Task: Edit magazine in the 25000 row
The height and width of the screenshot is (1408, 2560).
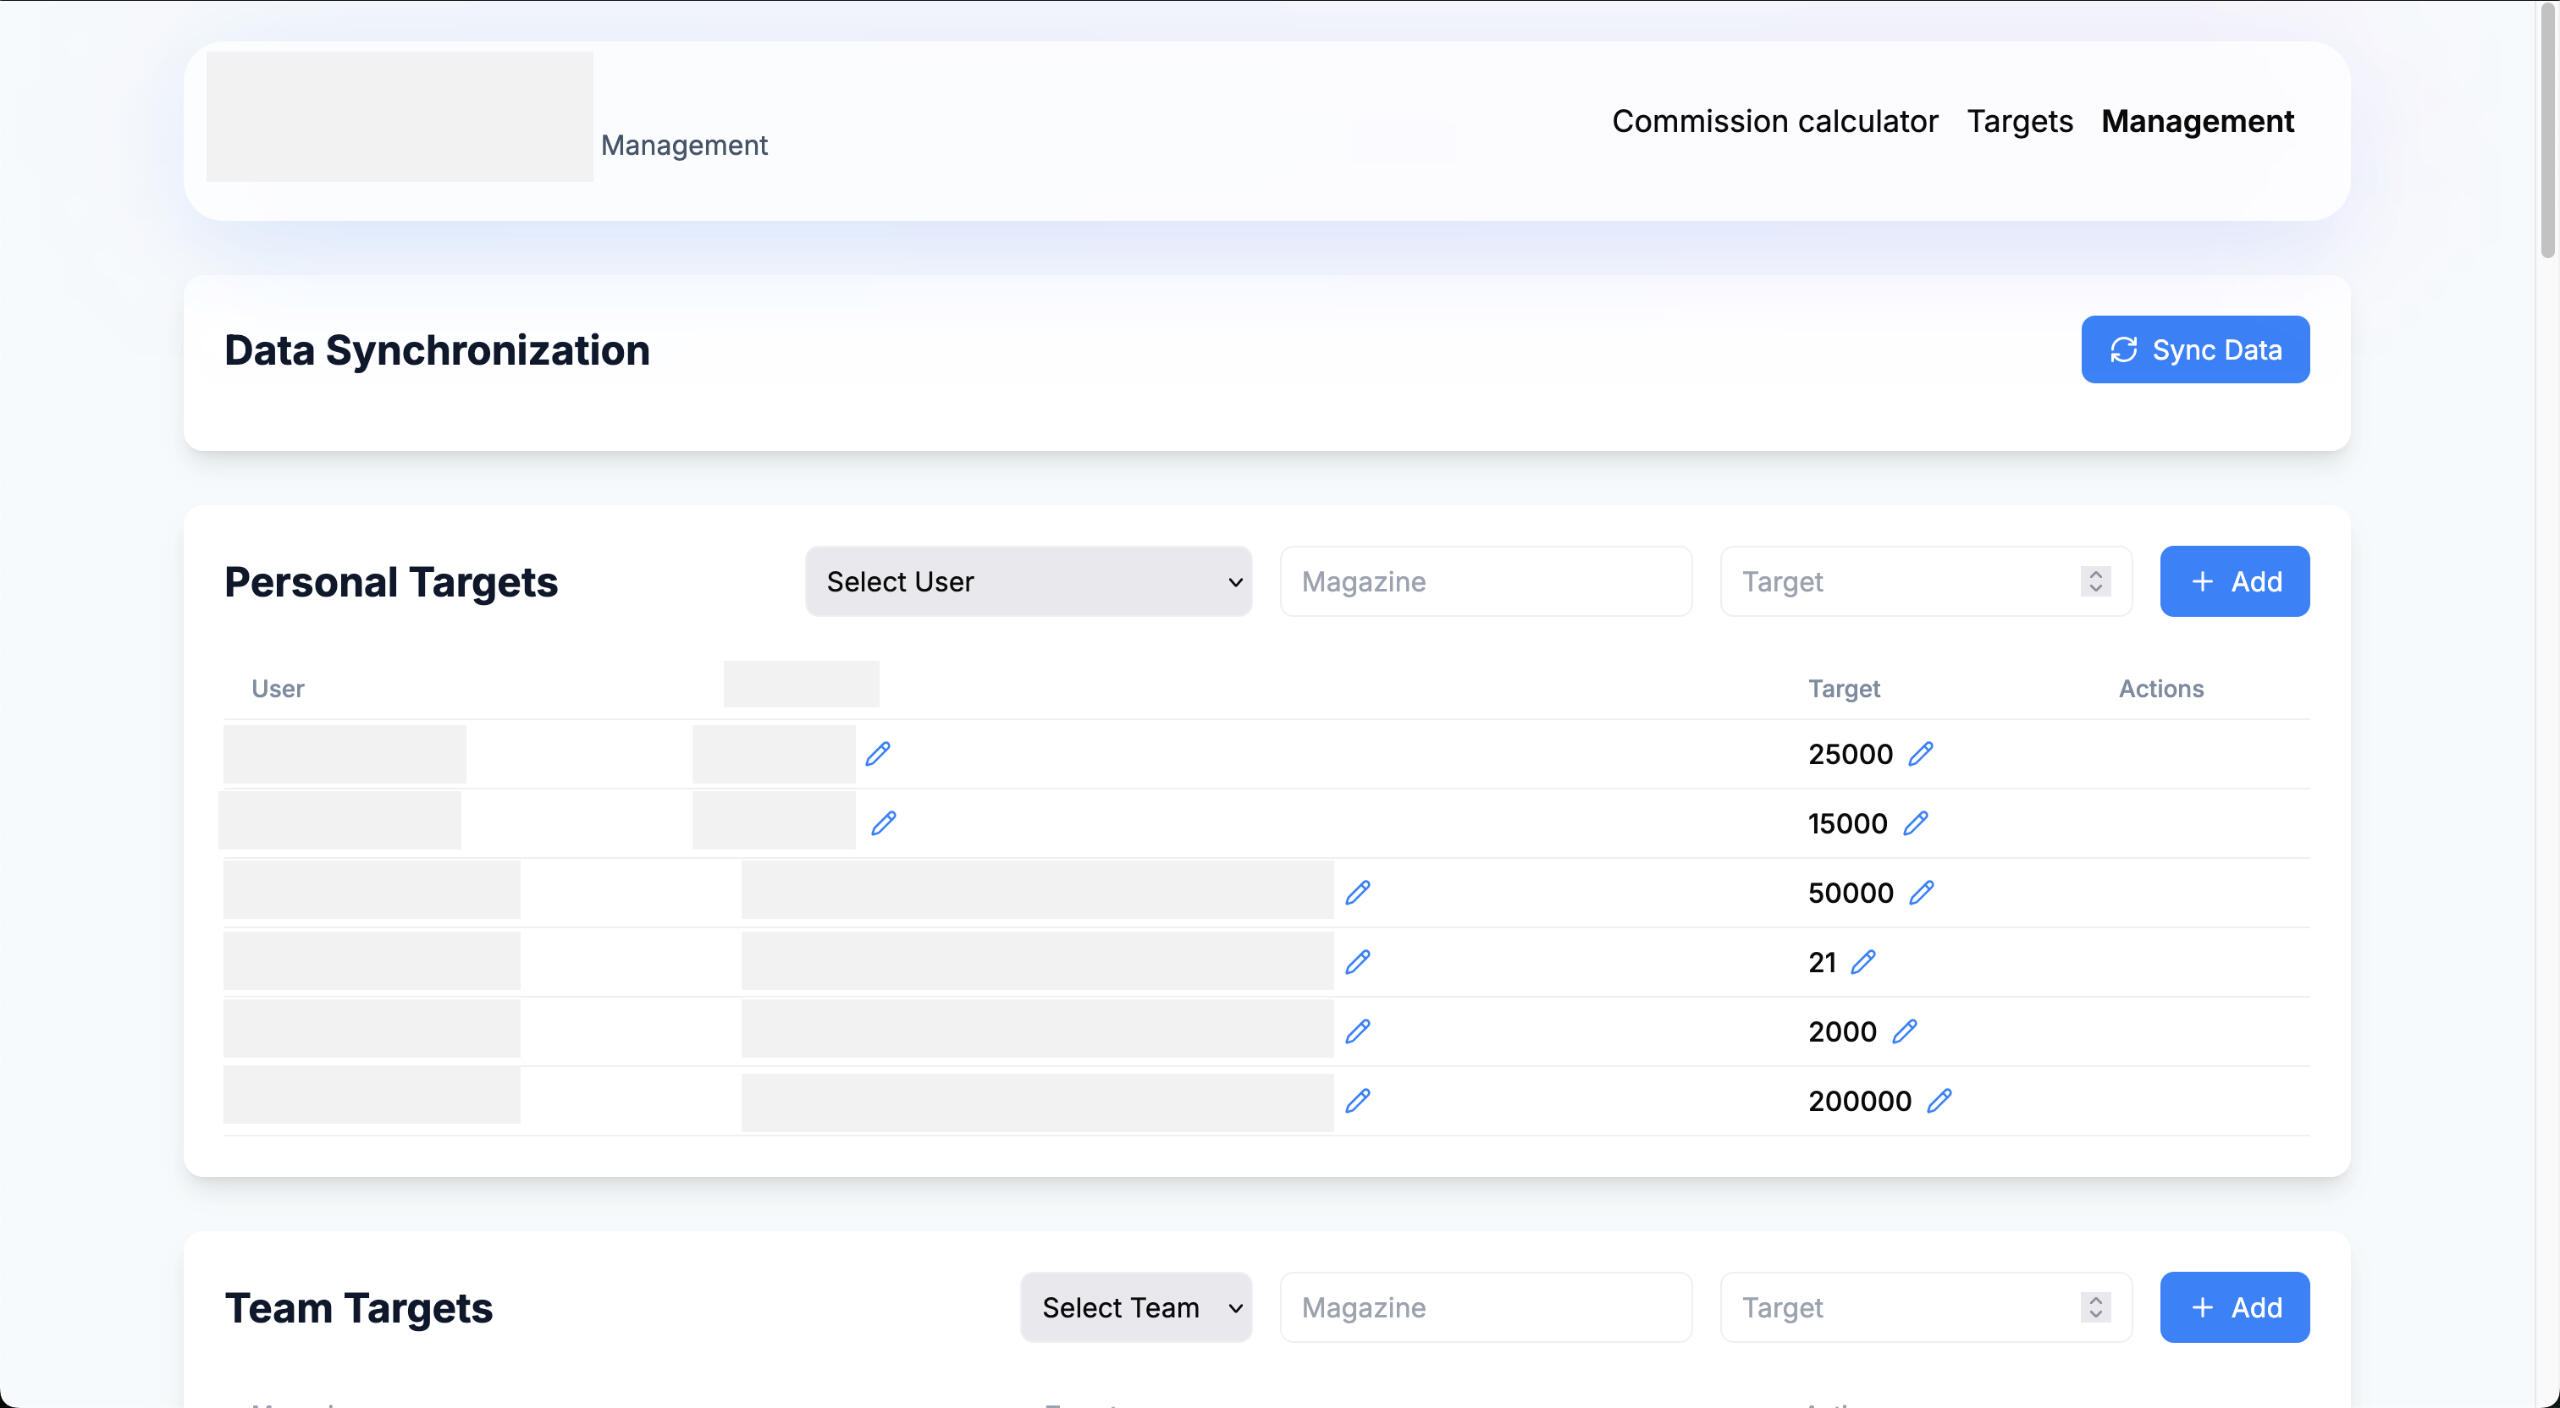Action: [x=878, y=754]
